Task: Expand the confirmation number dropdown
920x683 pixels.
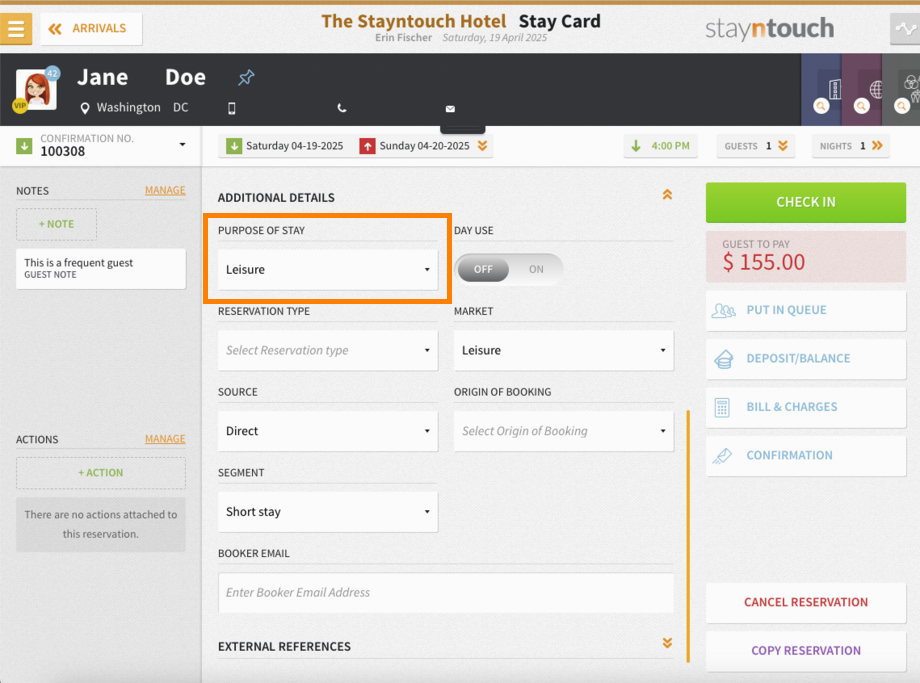Action: tap(182, 144)
